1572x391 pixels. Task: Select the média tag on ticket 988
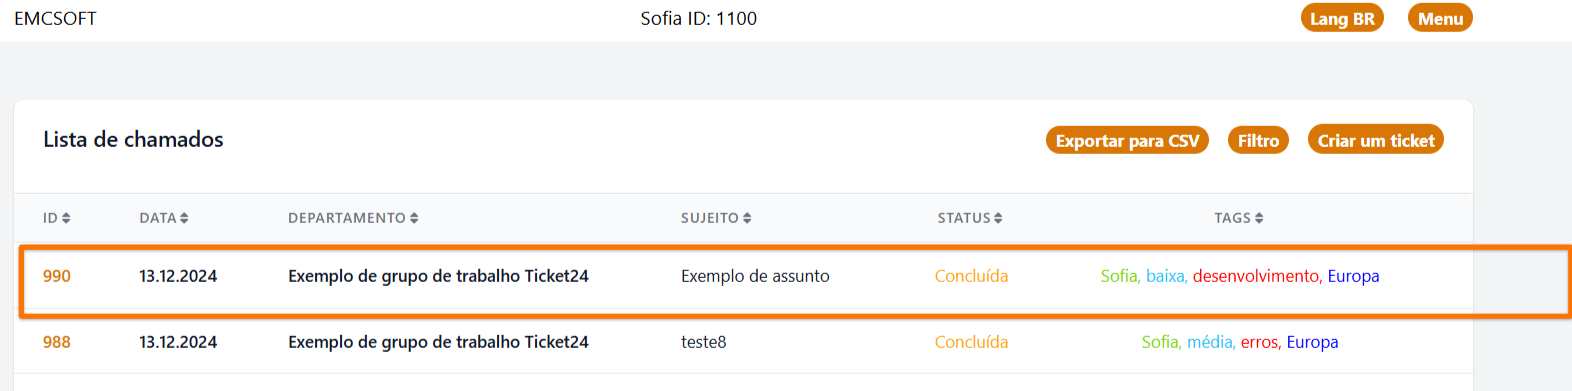1209,342
